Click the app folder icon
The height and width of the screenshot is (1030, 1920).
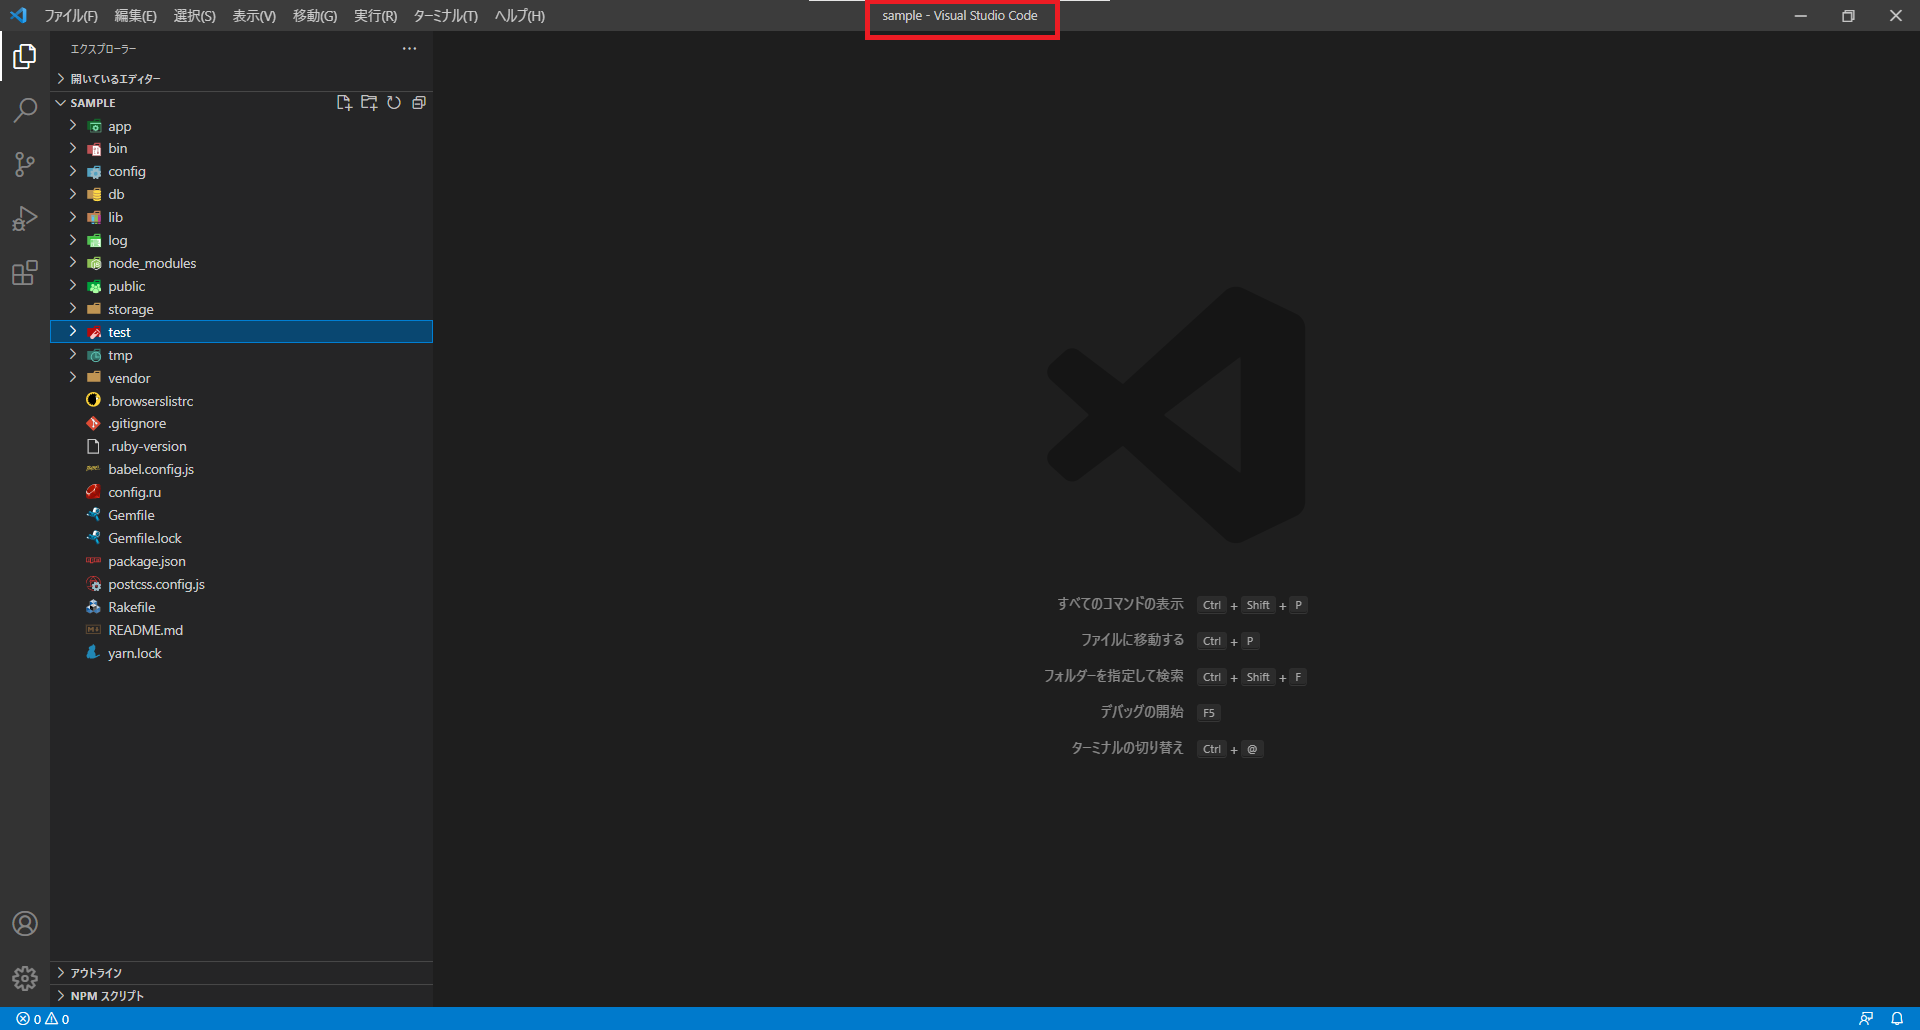coord(94,127)
